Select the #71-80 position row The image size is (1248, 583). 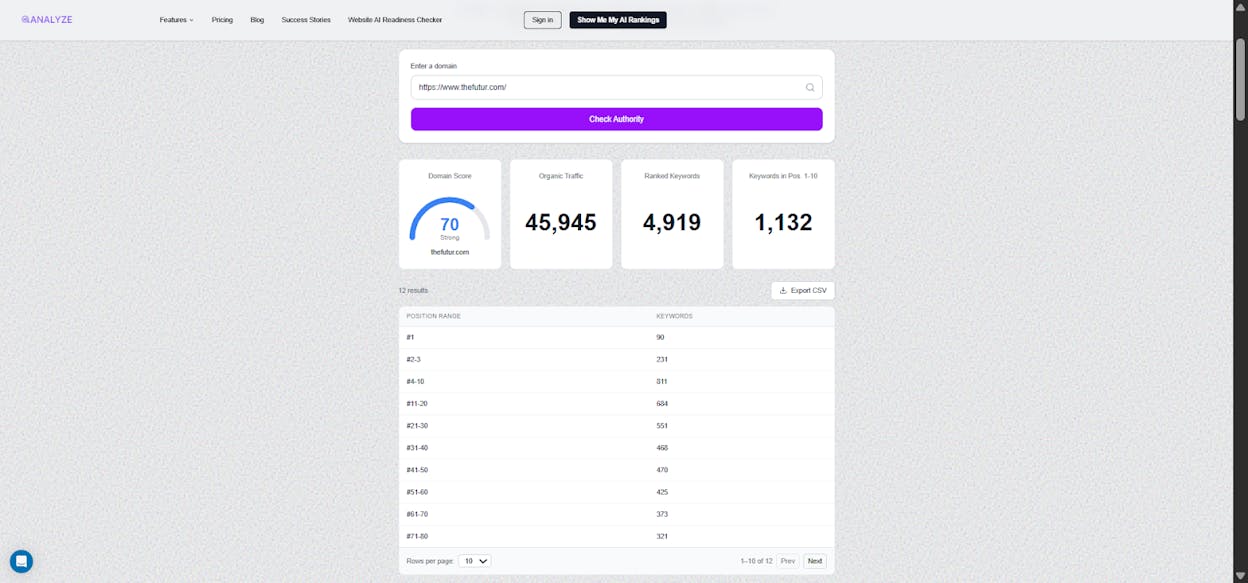616,536
